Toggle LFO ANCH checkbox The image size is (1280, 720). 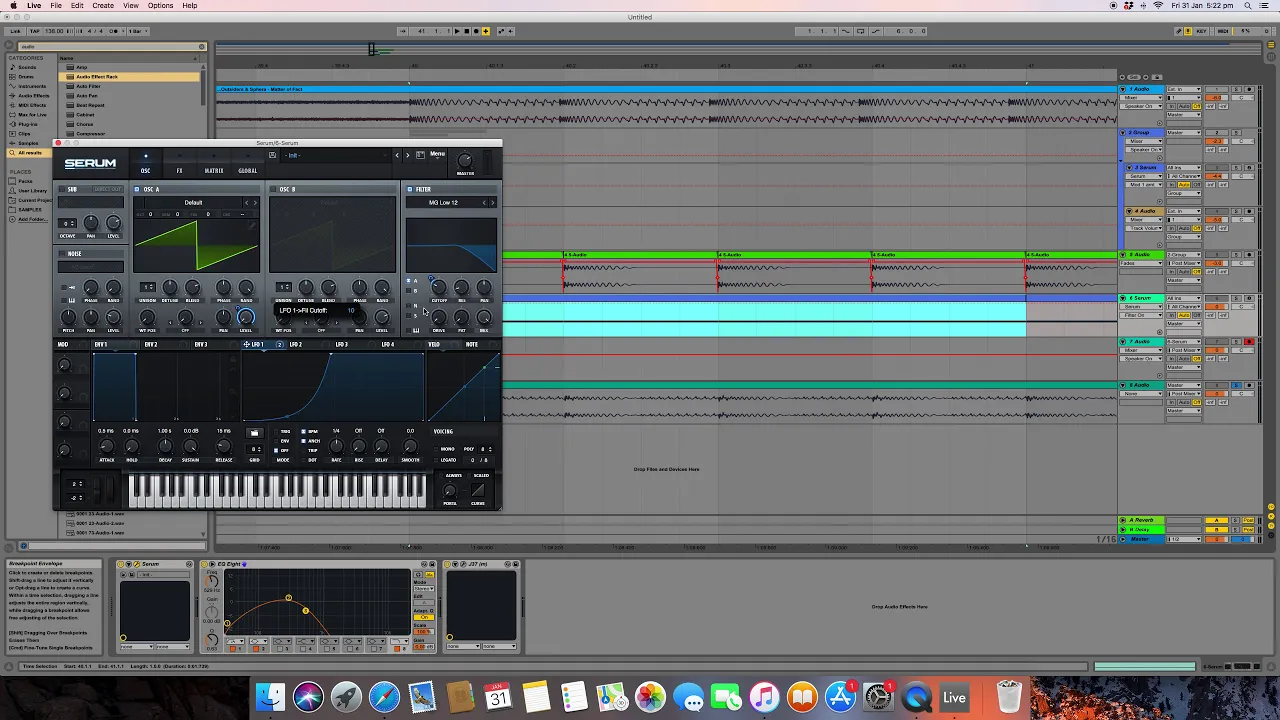(x=304, y=441)
